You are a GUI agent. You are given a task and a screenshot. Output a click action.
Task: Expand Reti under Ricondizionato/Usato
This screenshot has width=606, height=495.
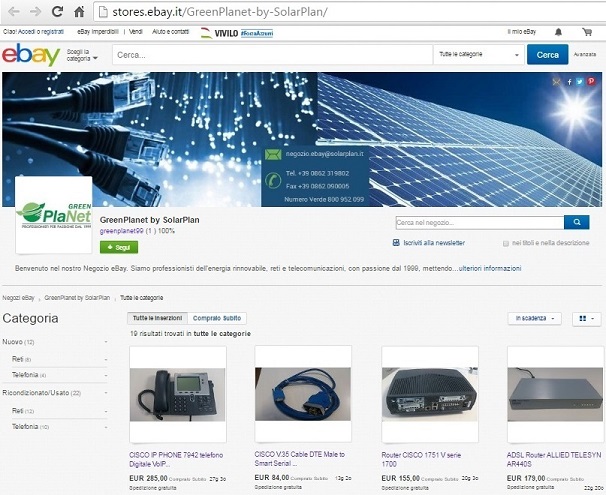(x=106, y=411)
